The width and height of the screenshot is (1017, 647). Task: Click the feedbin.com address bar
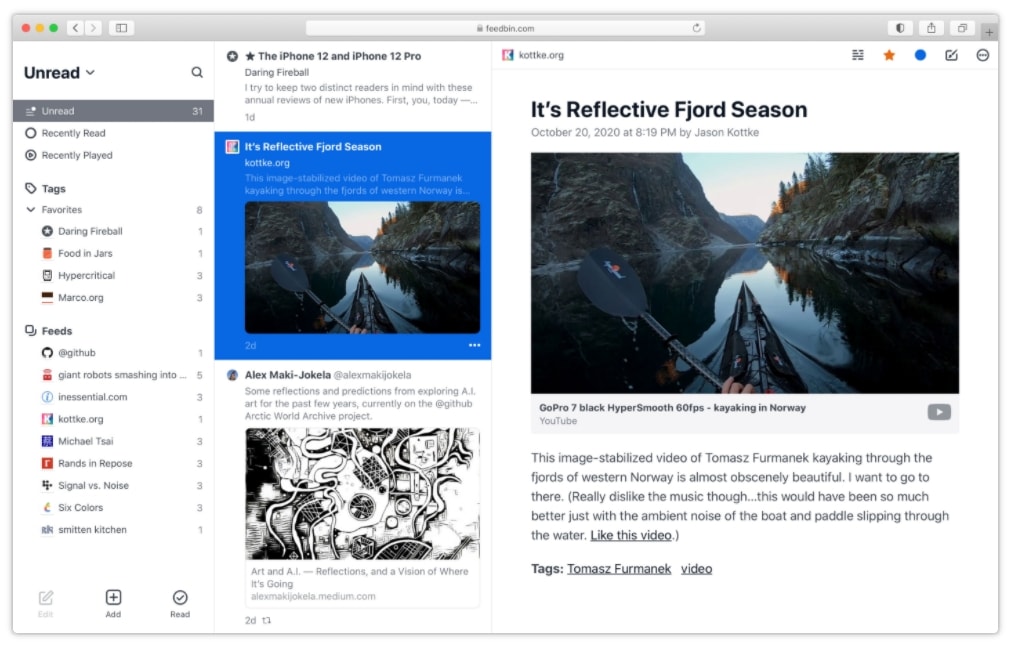[x=505, y=28]
